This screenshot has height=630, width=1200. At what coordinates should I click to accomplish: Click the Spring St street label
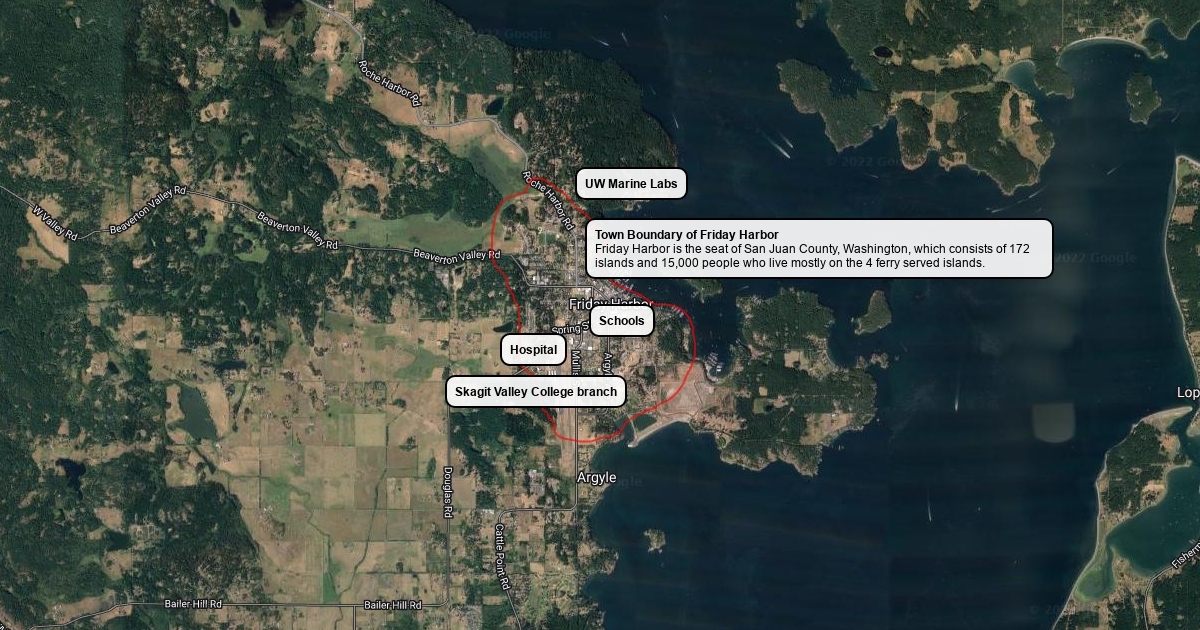point(566,329)
